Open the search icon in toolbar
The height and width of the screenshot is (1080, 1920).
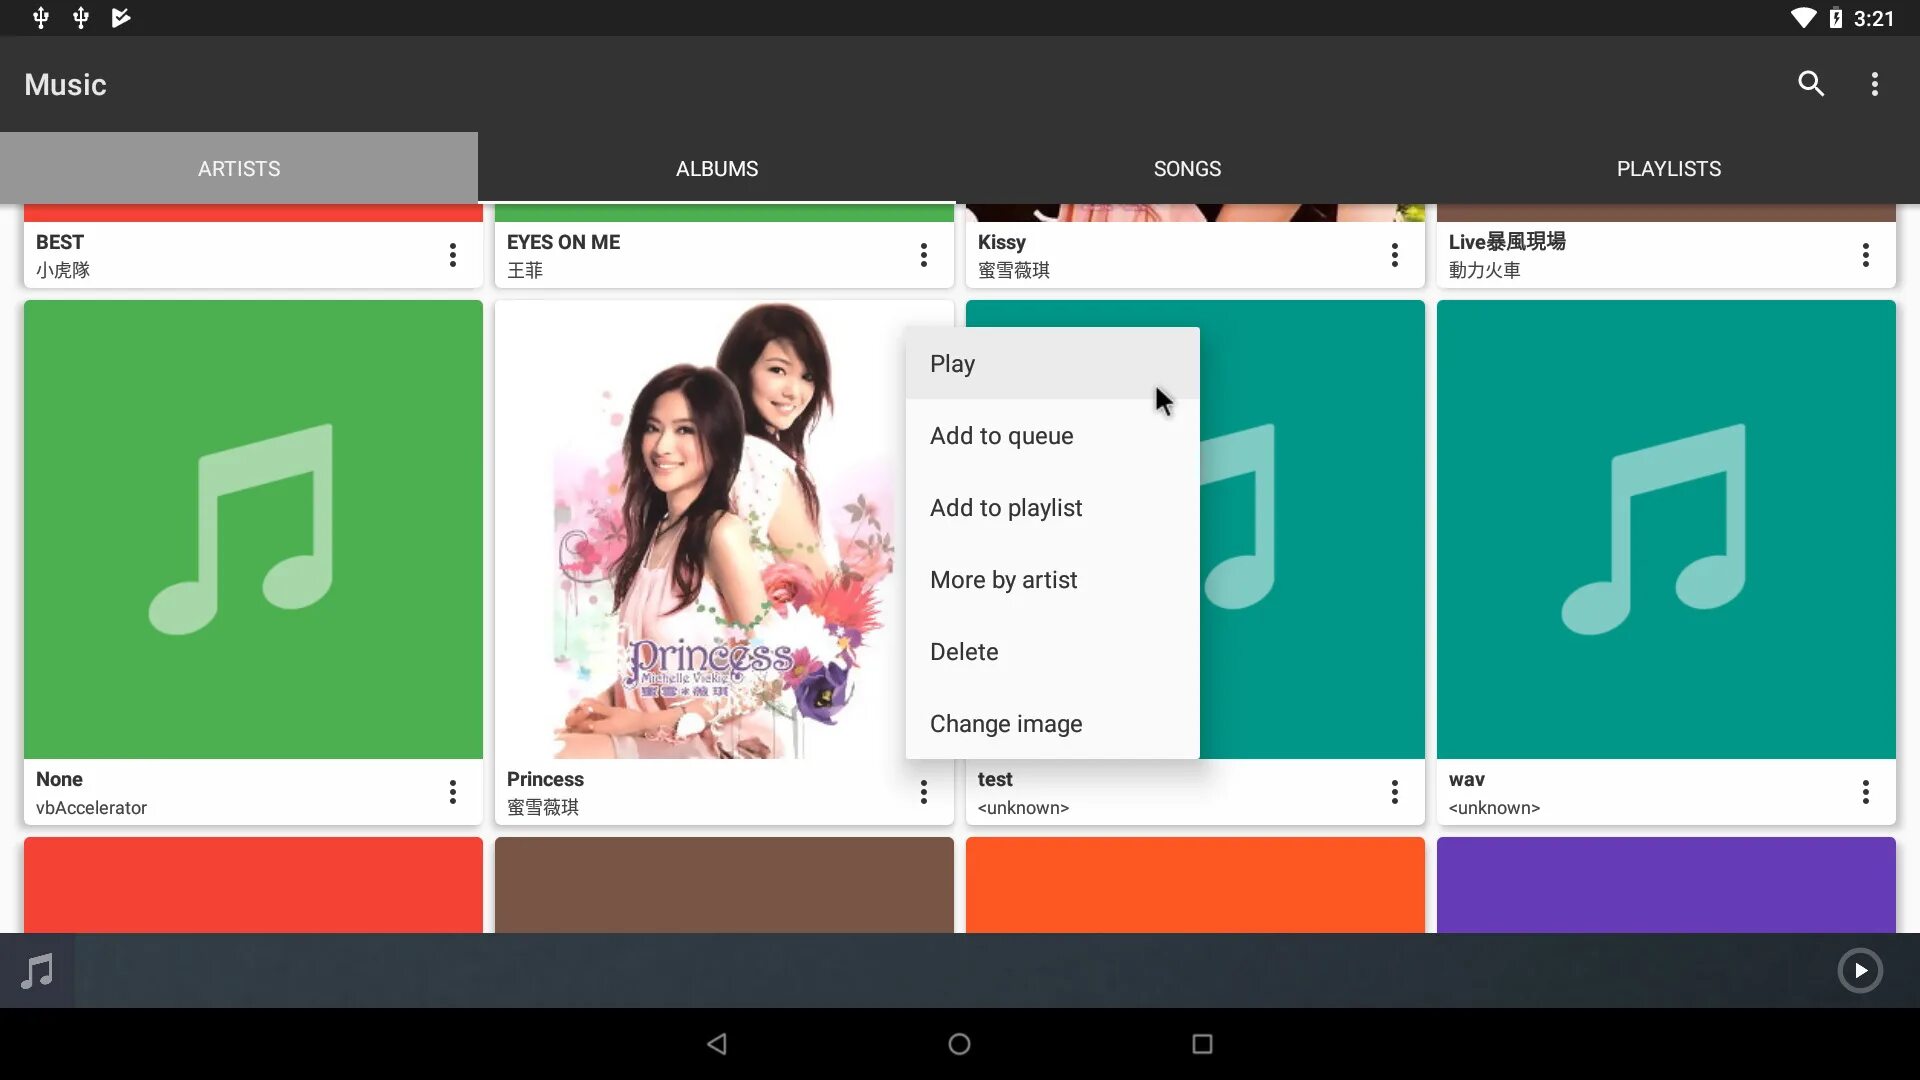[x=1811, y=84]
